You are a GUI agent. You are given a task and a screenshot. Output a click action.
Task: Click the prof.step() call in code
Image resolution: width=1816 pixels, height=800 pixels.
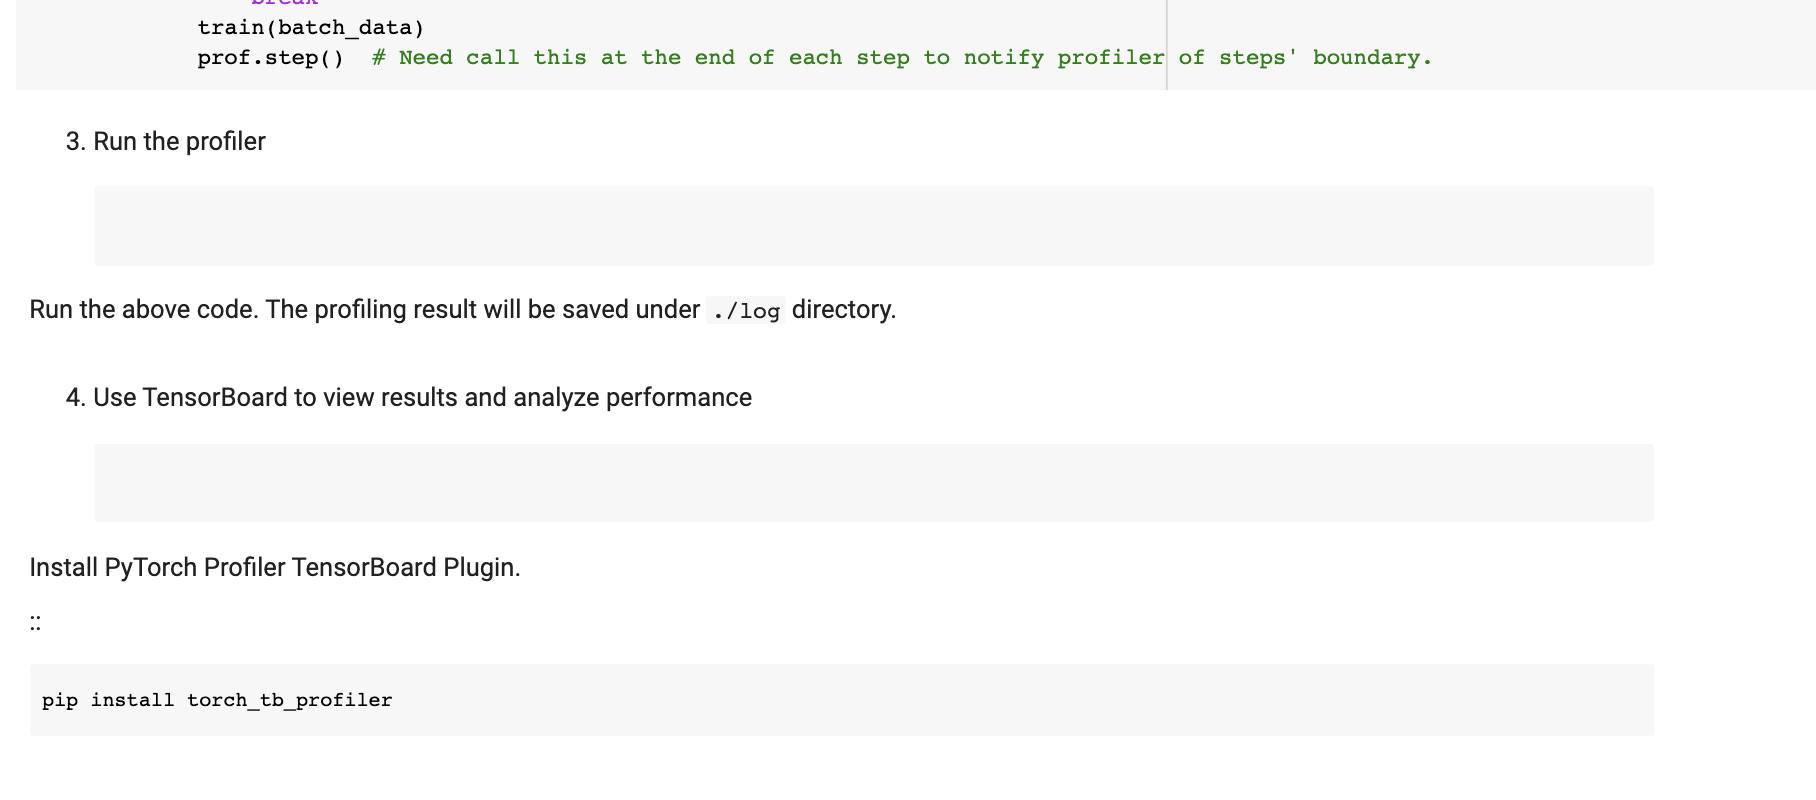coord(270,58)
